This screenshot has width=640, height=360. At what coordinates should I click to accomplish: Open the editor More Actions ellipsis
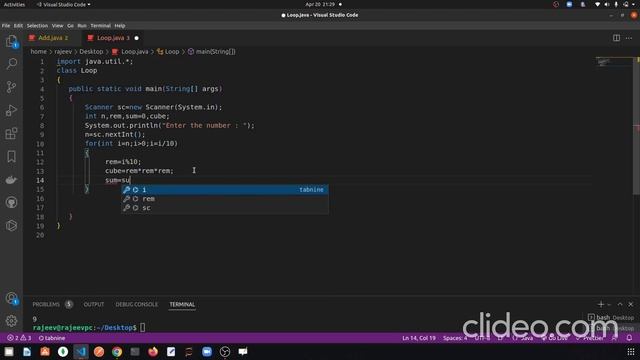tap(629, 38)
